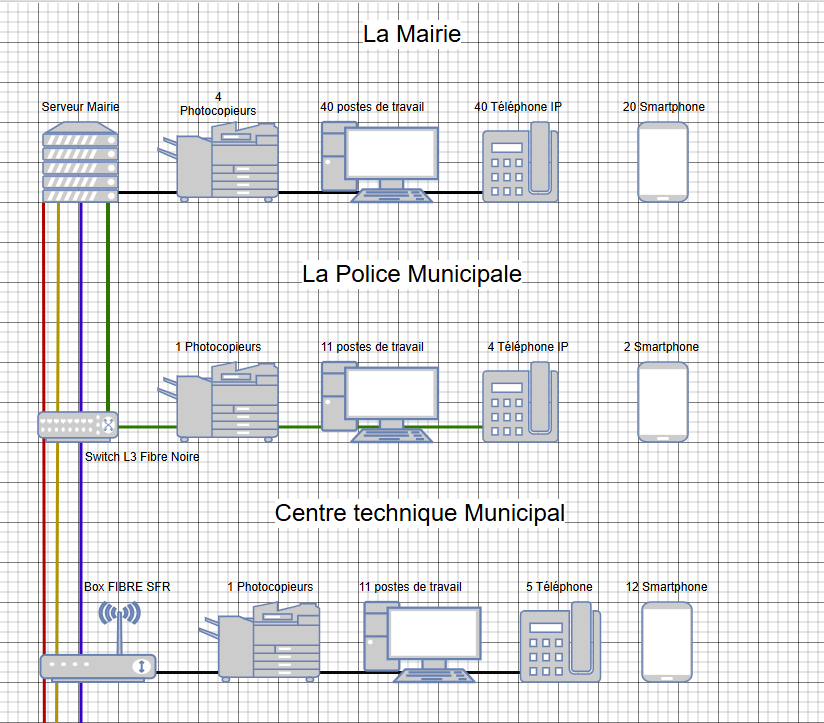Select the Box FIBRE SFR router icon
Screen dimensions: 824x723
(x=98, y=642)
